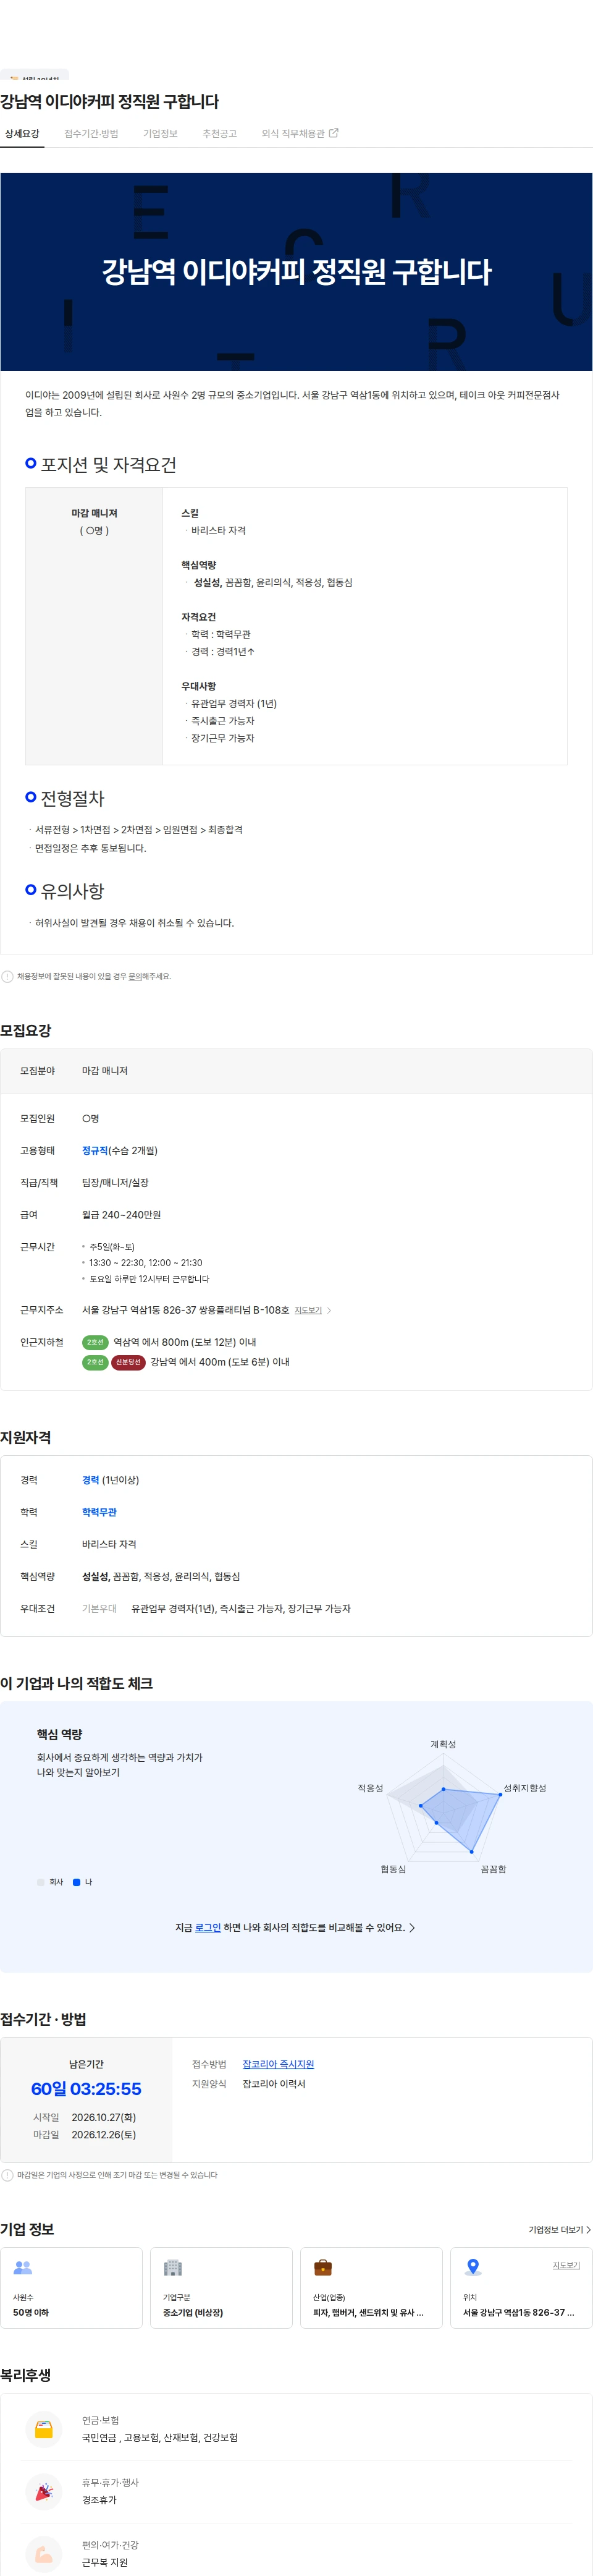The height and width of the screenshot is (2576, 593).
Task: Click the 서울 강남구 역삼1동 826-37 location text
Action: point(518,2312)
